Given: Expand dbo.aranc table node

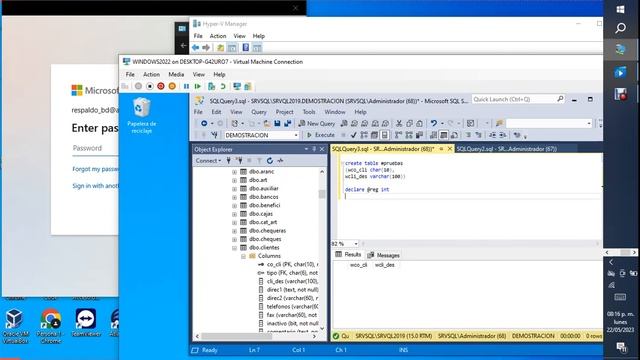Looking at the screenshot, I should point(234,172).
